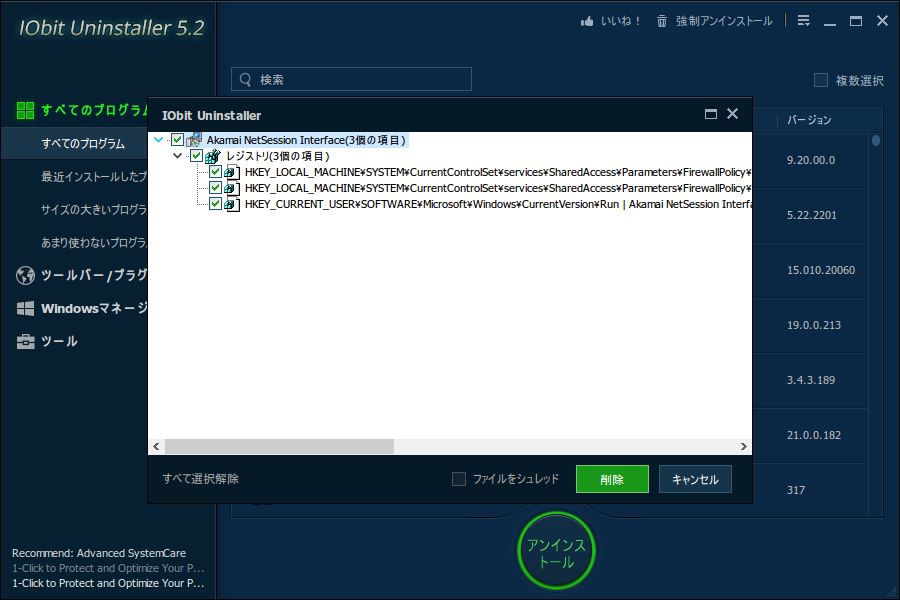Click registry icon of HKEY_CURRENT_USER entry
The width and height of the screenshot is (900, 600).
point(231,204)
